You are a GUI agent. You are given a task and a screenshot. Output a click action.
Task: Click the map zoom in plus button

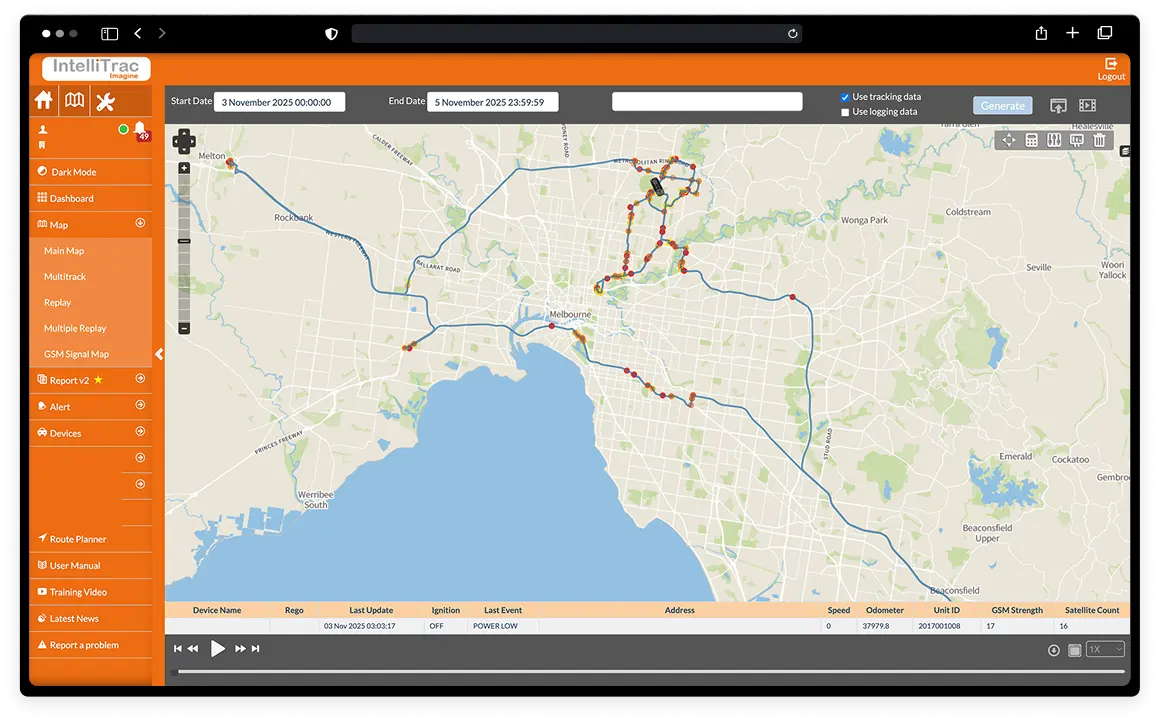pos(184,168)
